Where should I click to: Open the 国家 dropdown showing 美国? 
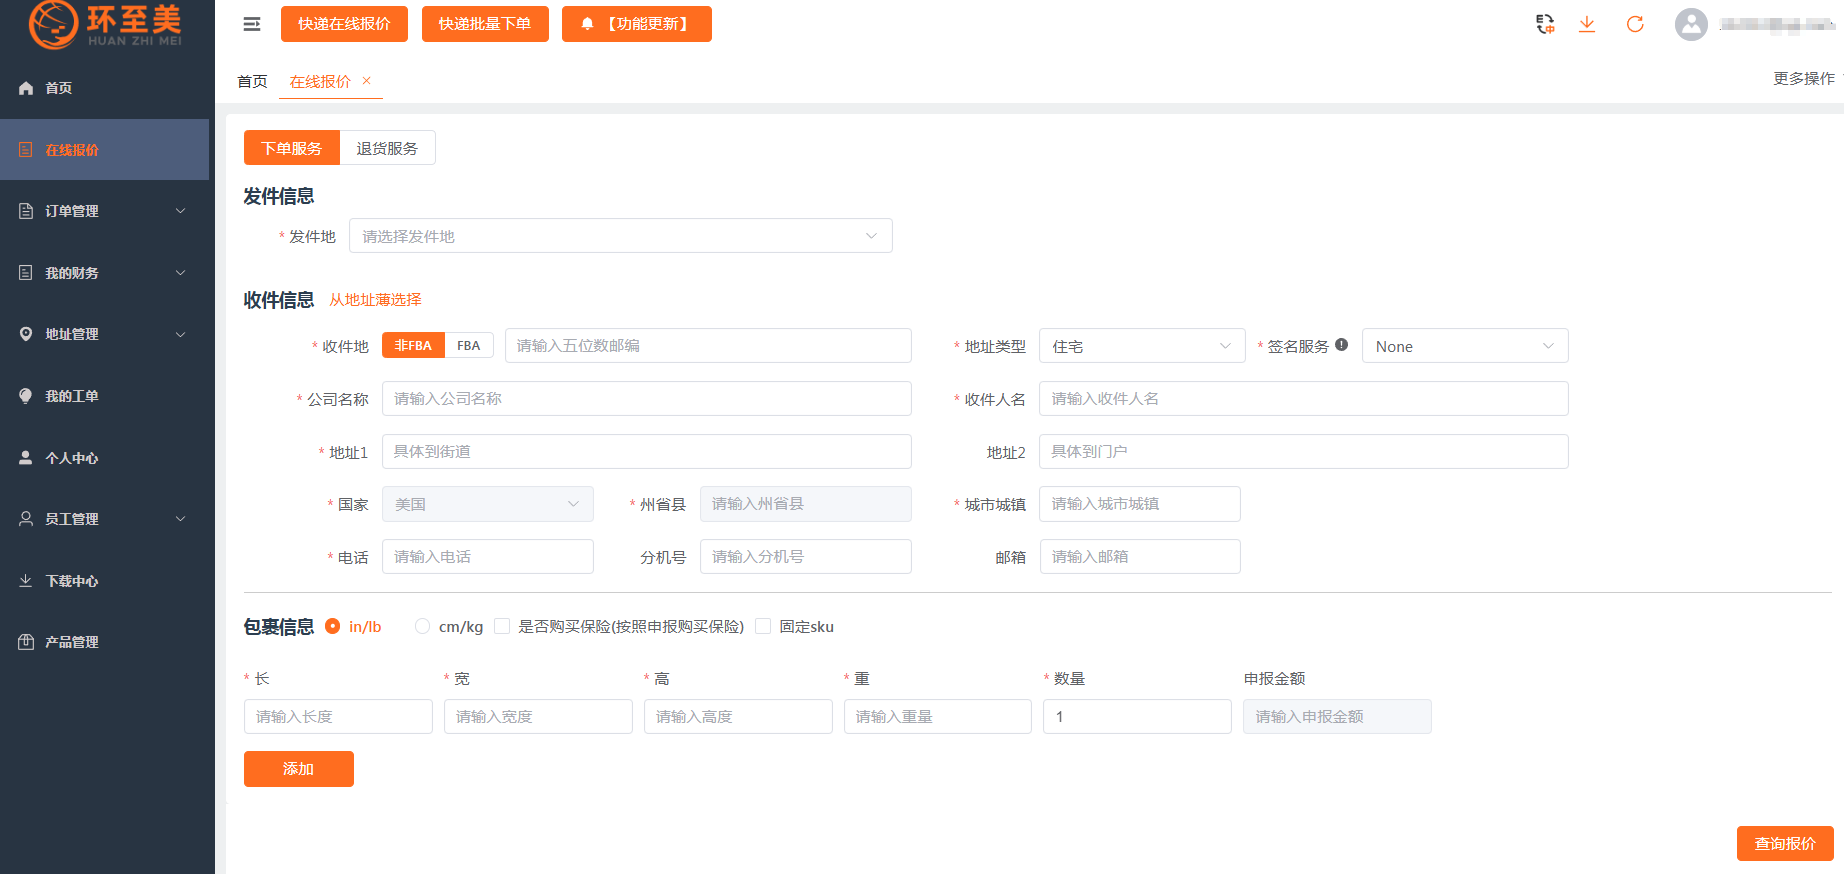tap(487, 504)
